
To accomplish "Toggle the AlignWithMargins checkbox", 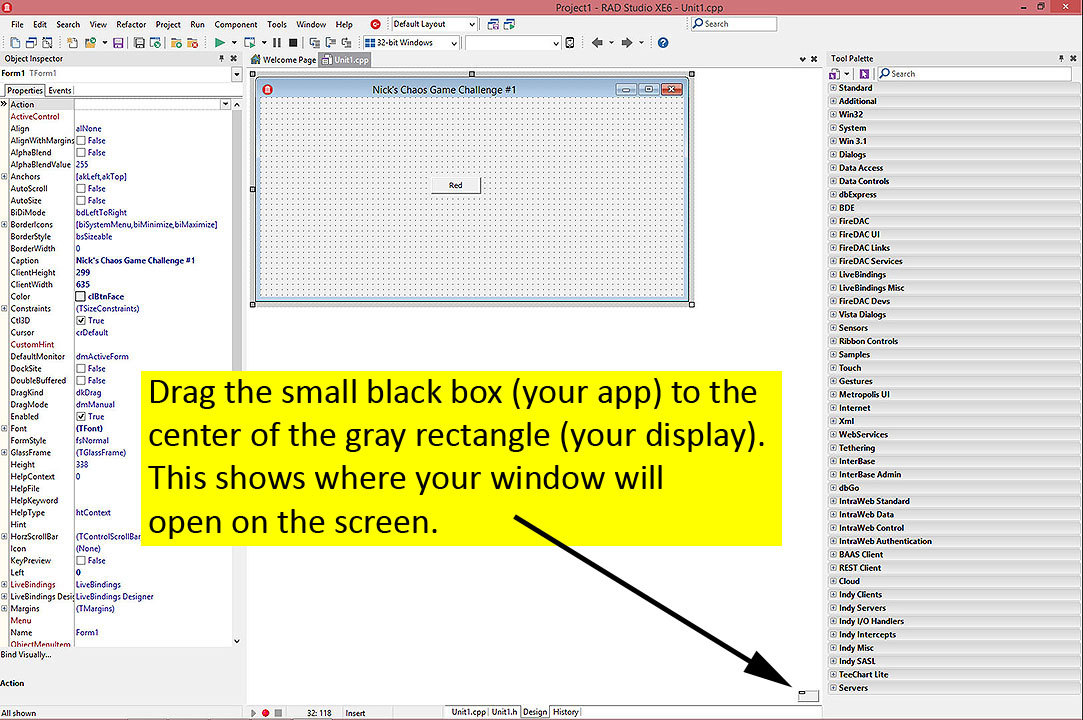I will (81, 141).
